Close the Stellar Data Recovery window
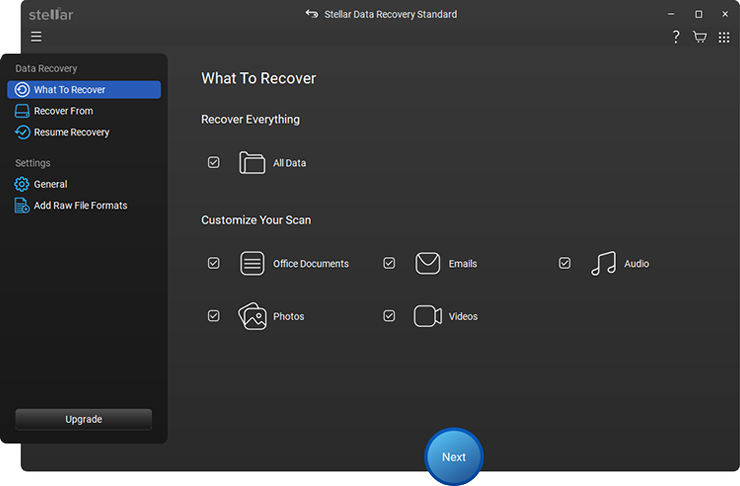Viewport: 740px width, 486px height. (x=725, y=14)
